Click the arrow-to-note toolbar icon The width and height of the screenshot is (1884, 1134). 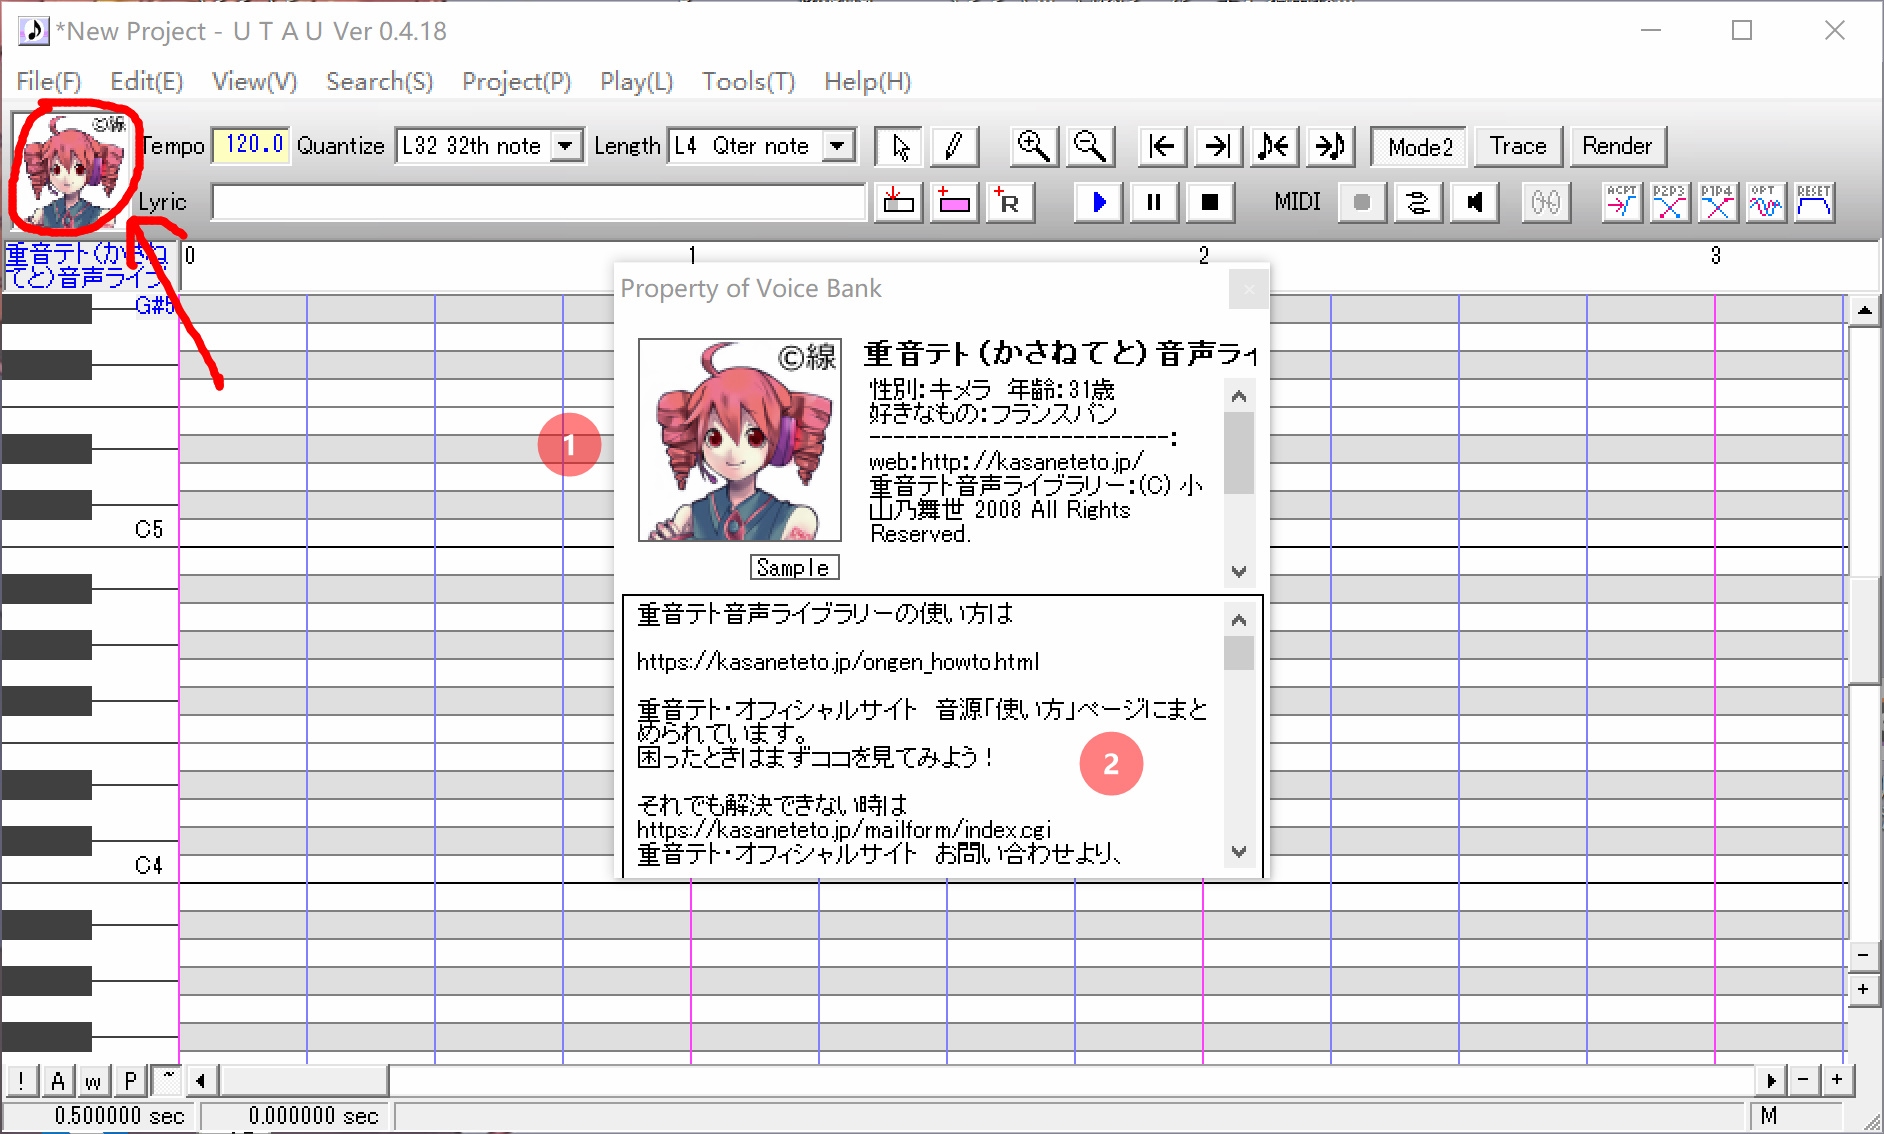pyautogui.click(x=1329, y=147)
